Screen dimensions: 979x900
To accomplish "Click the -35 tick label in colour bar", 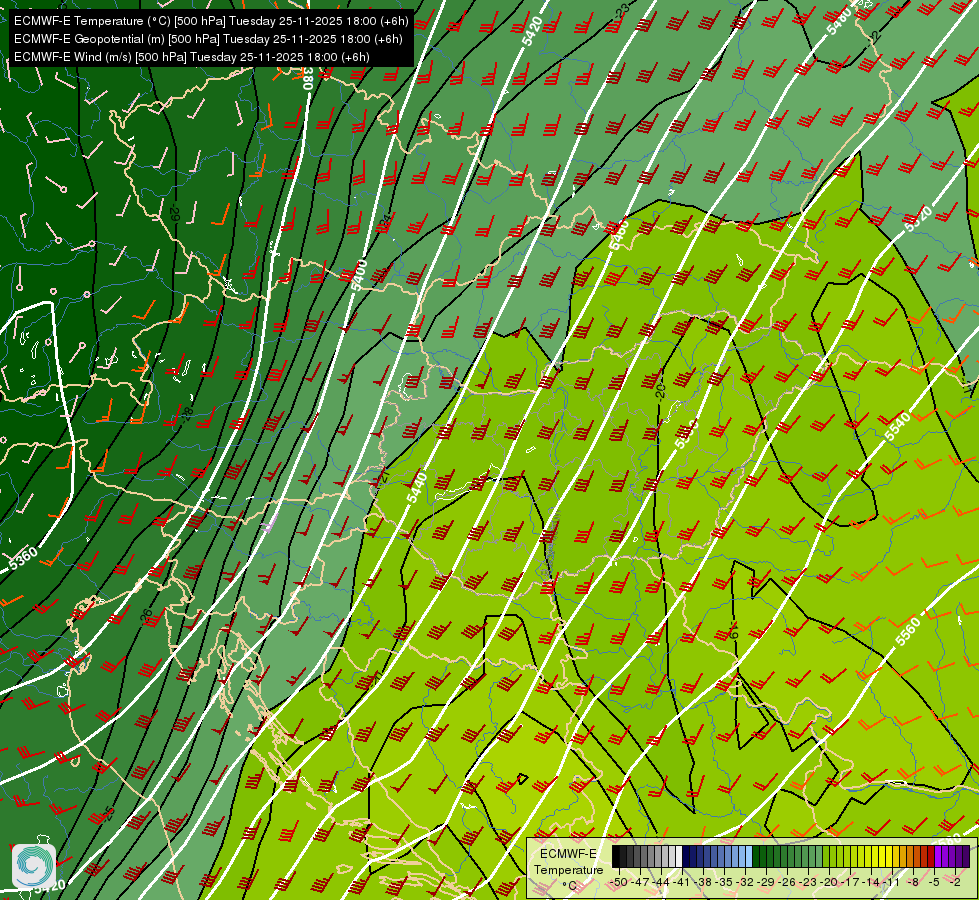I will click(x=725, y=882).
